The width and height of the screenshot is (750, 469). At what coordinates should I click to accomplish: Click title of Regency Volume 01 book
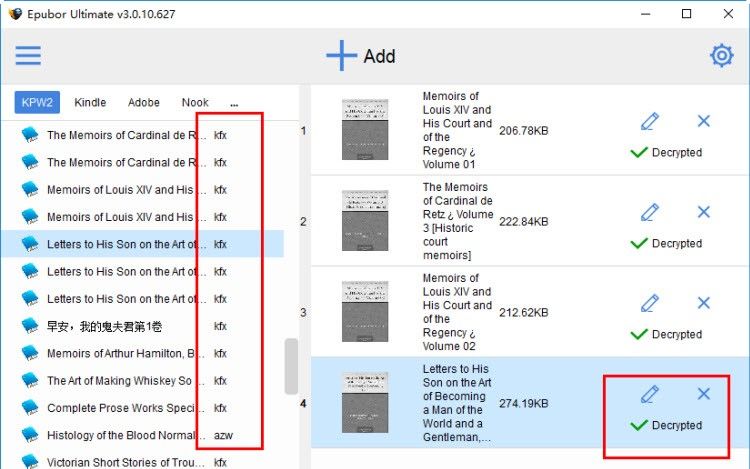point(457,130)
